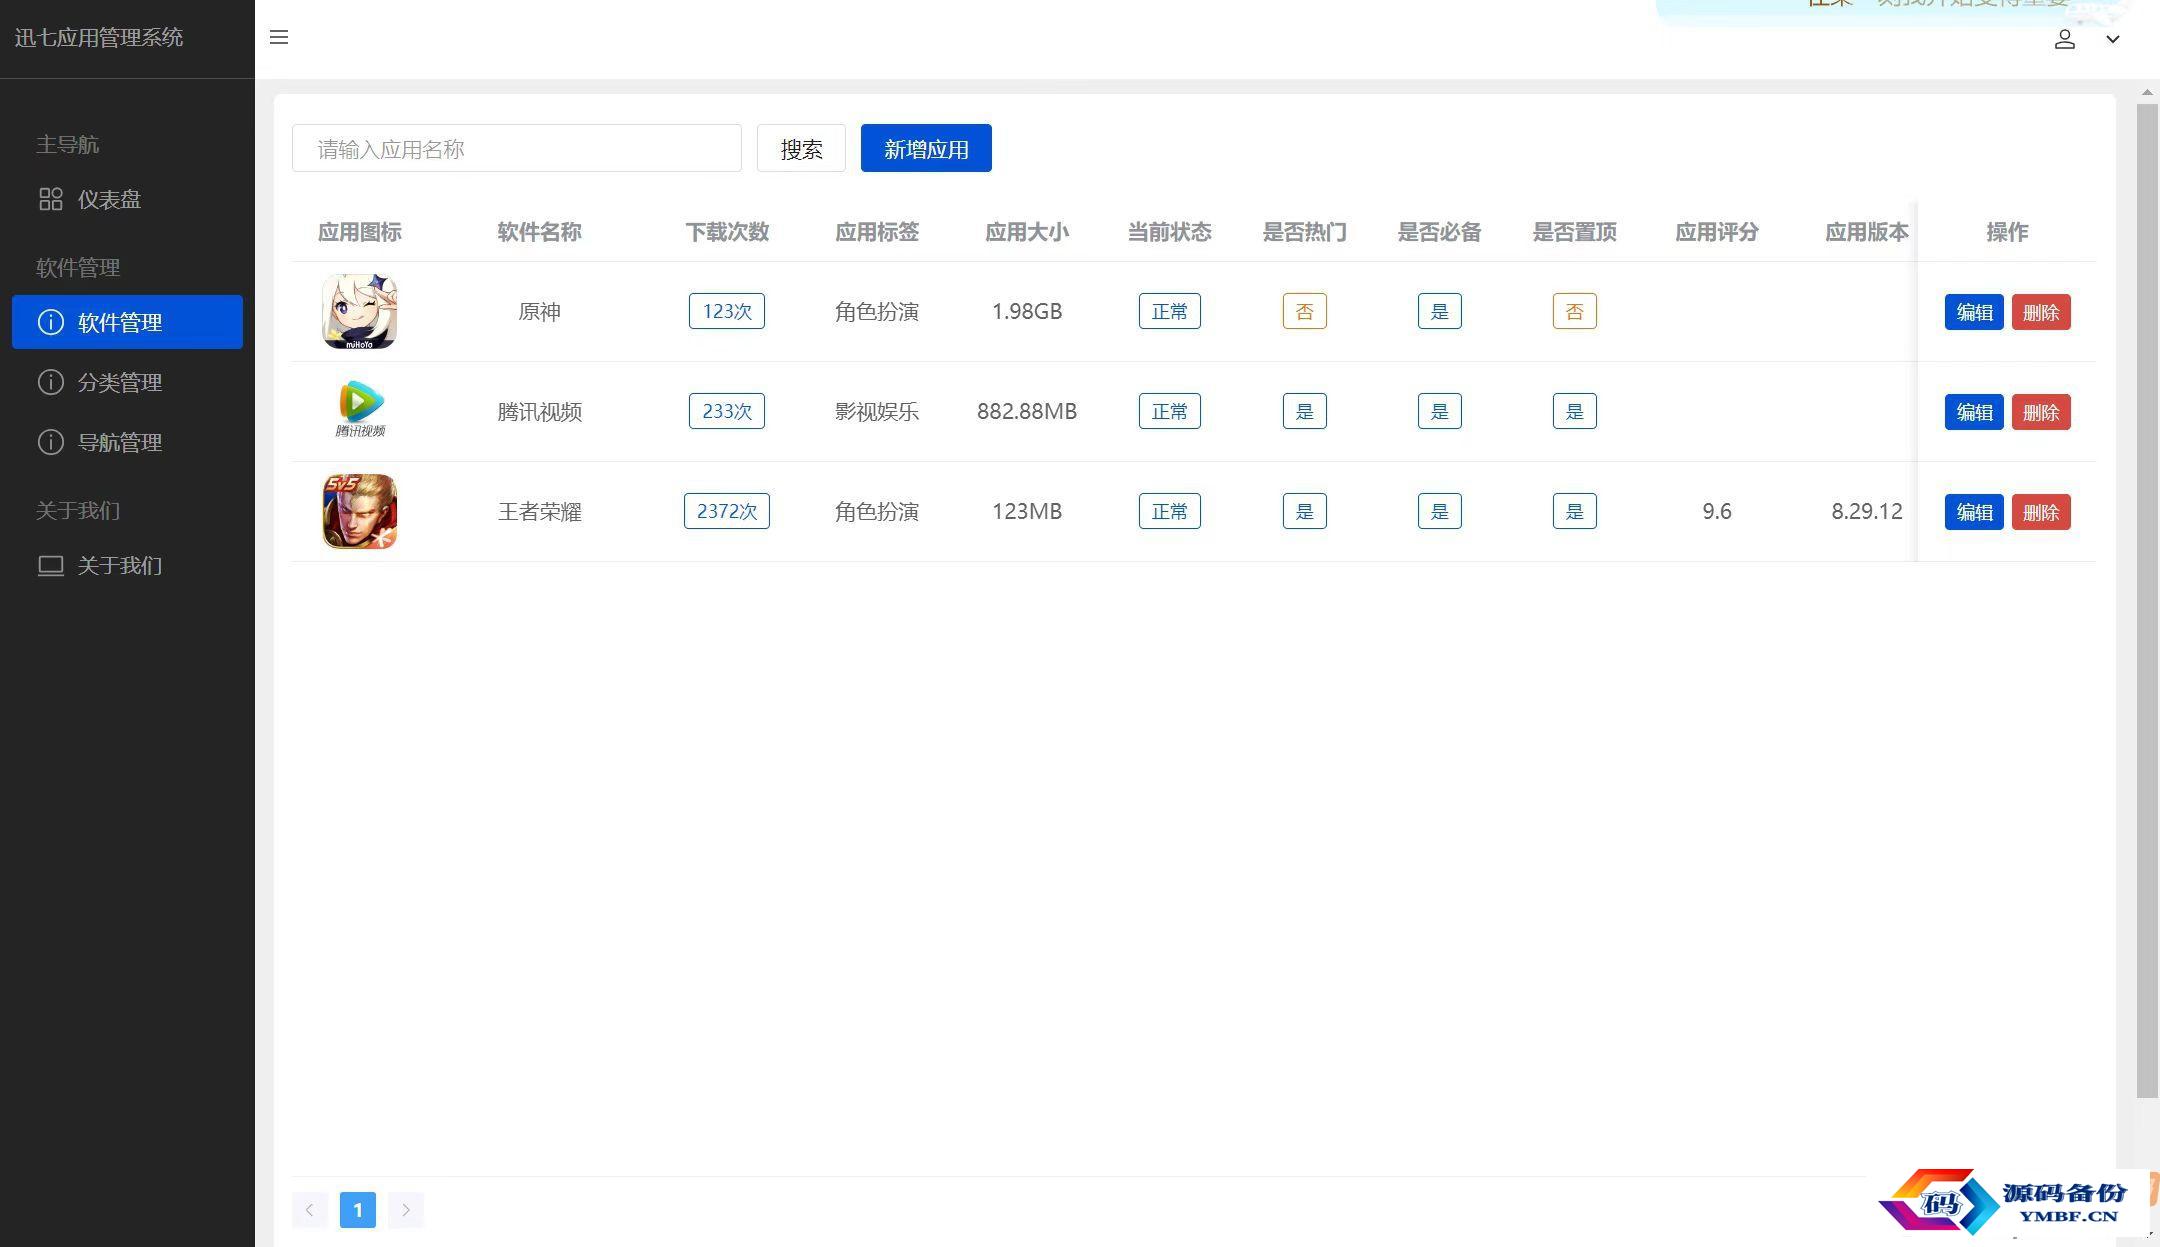Click 是否热门 否 tag for 原神
The width and height of the screenshot is (2160, 1247).
(x=1305, y=311)
